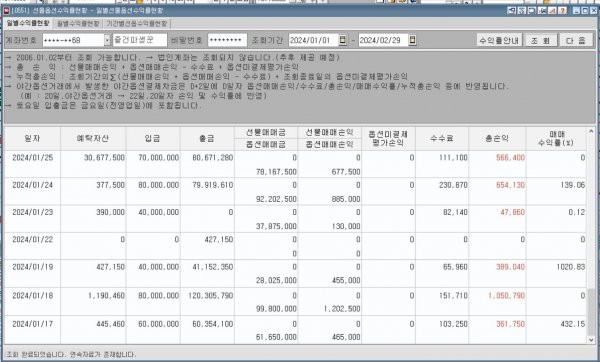600x362 pixels.
Task: Click the second title bar tool icon
Action: [x=522, y=11]
